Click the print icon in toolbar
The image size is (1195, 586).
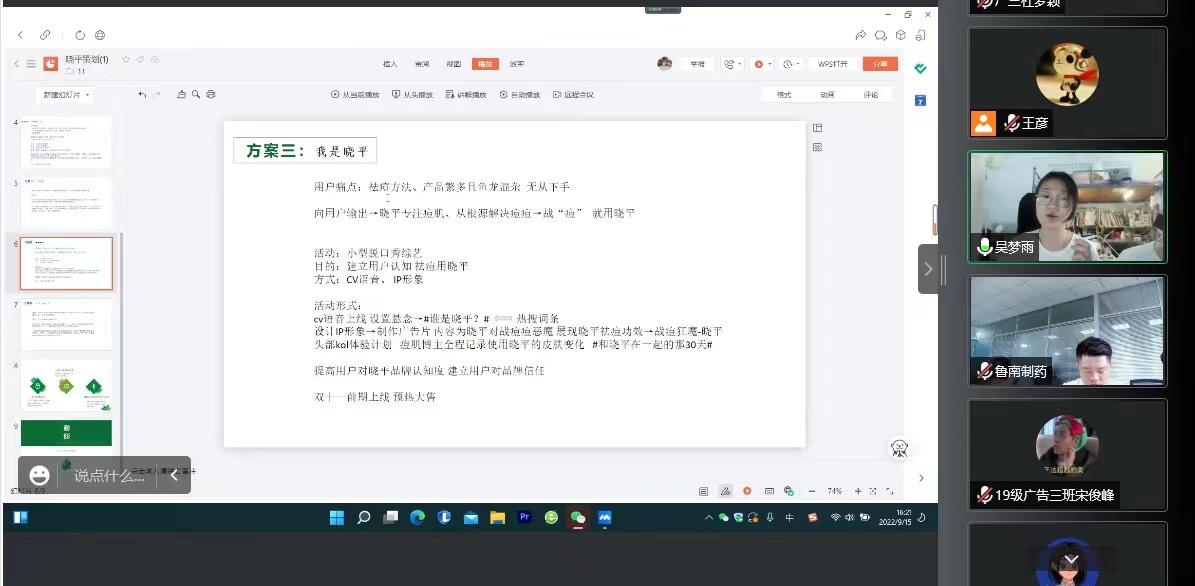(211, 94)
